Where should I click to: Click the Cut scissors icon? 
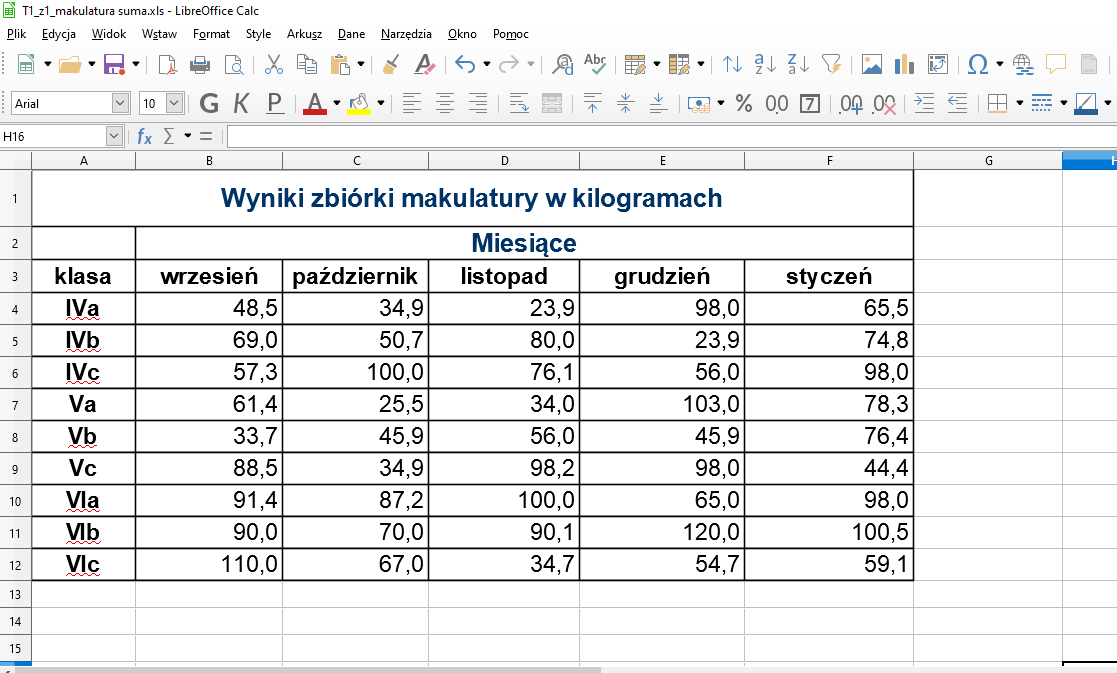click(x=274, y=65)
